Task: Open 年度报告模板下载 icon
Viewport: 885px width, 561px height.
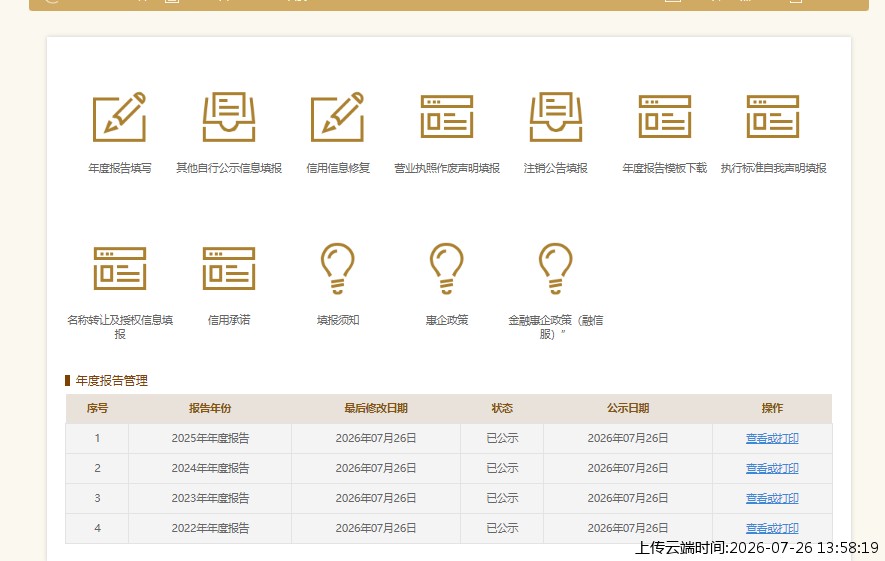Action: click(x=664, y=117)
